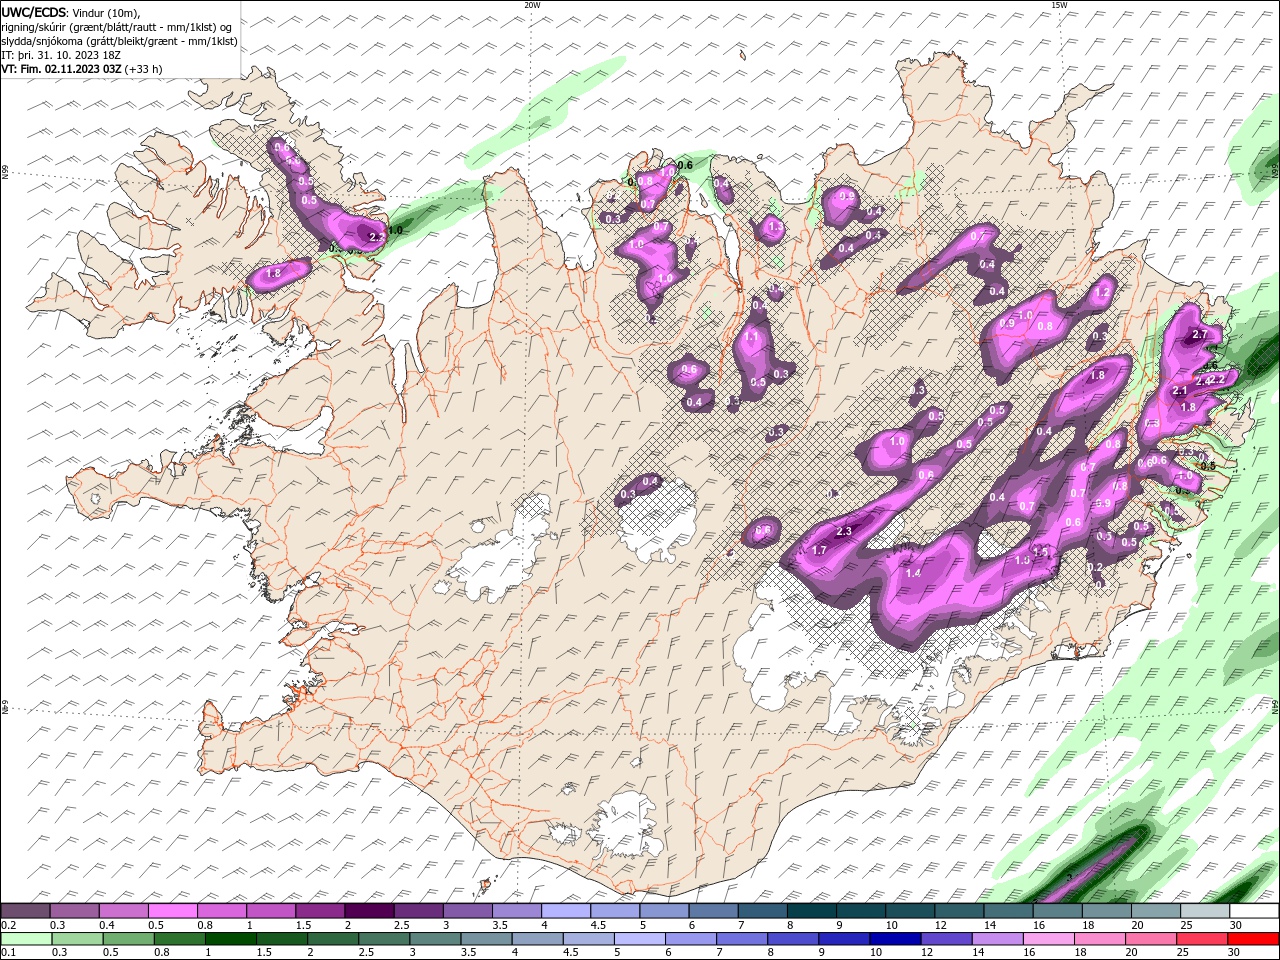Click the '2.7' snowfall value in the east
This screenshot has width=1280, height=960.
coord(1201,335)
